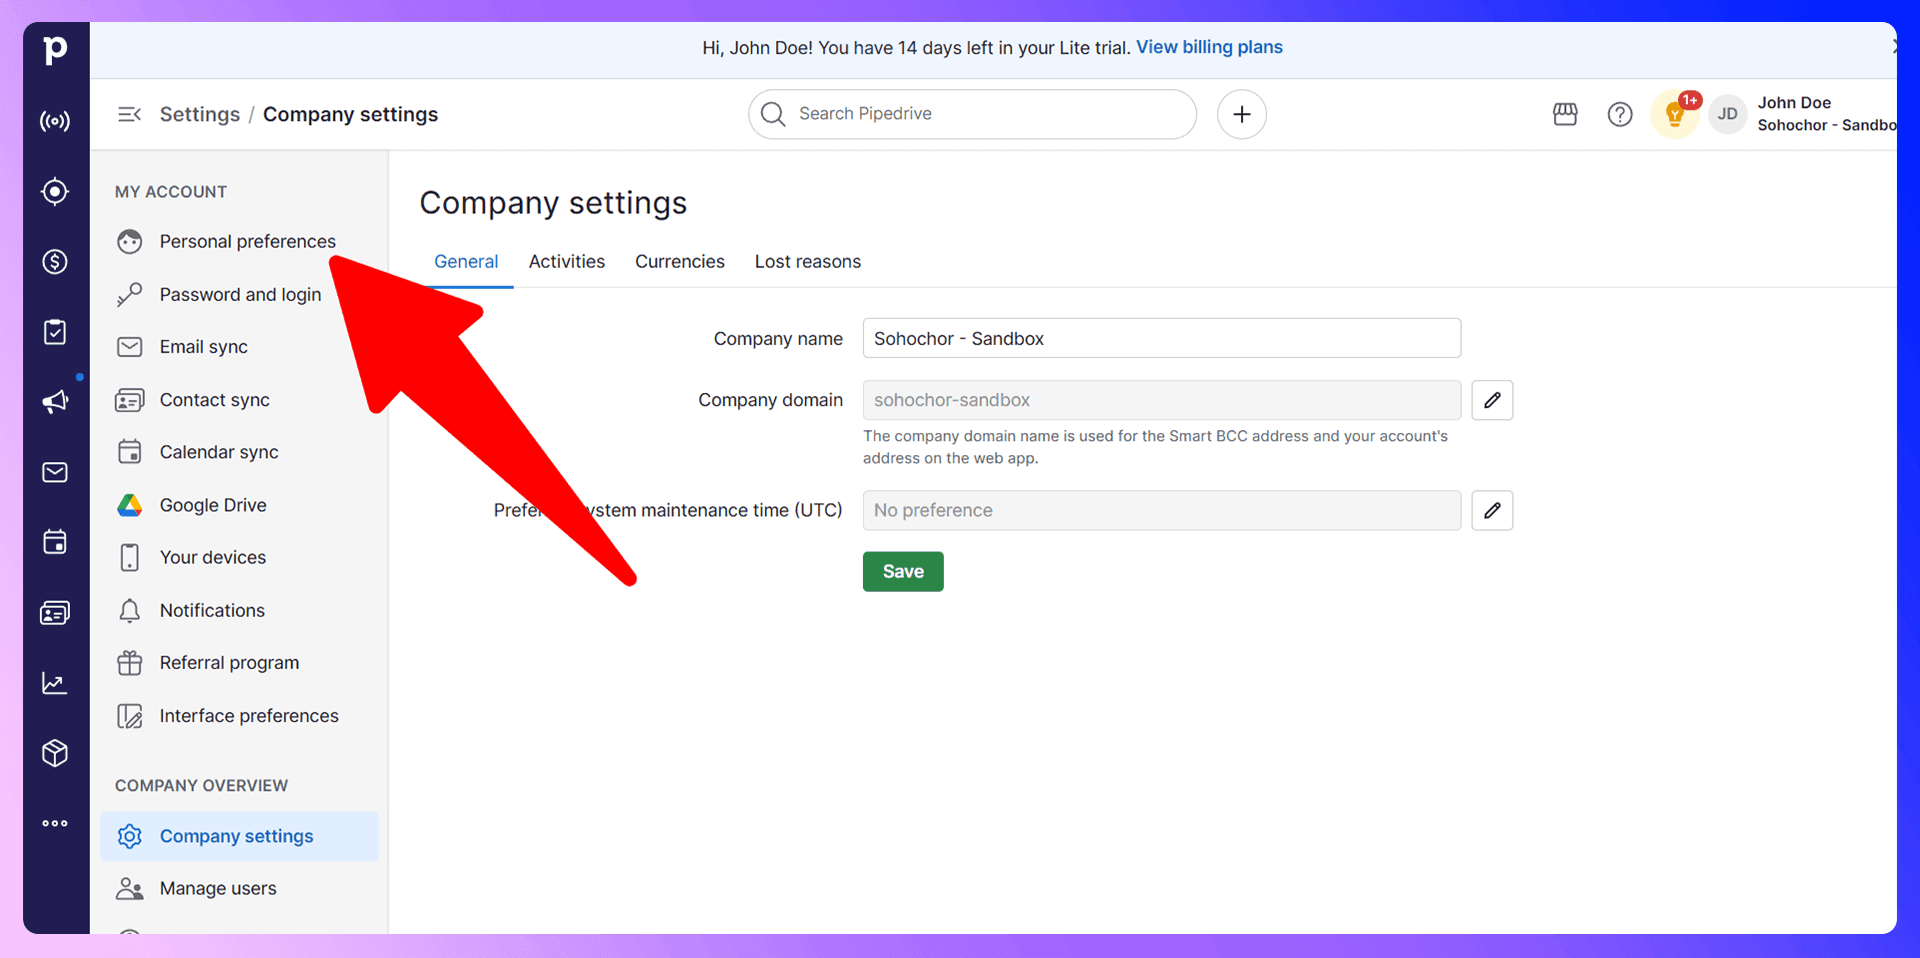This screenshot has height=958, width=1920.
Task: Open the More three-dots sidebar menu
Action: point(55,823)
